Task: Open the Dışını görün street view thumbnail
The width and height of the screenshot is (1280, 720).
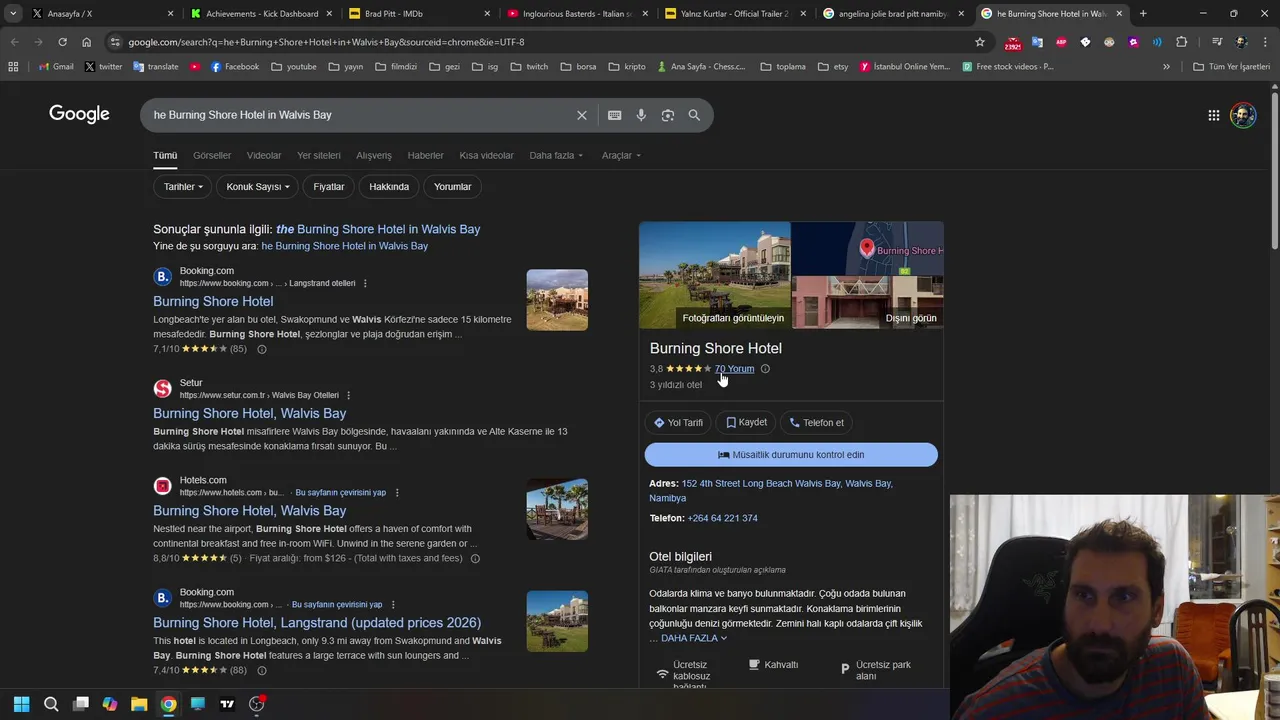Action: point(868,303)
